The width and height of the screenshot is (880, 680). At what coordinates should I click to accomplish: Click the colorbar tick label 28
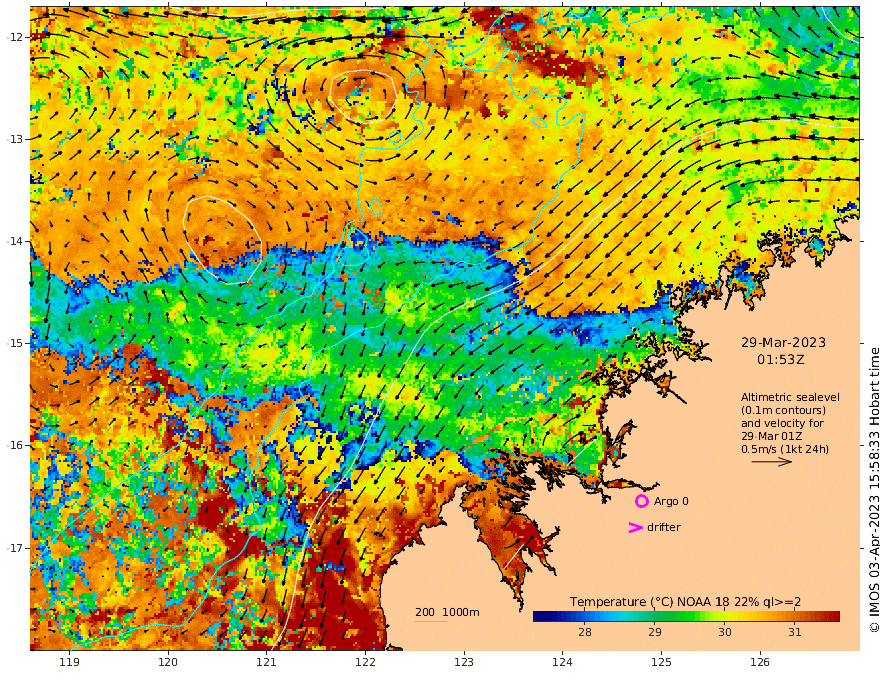coord(585,632)
